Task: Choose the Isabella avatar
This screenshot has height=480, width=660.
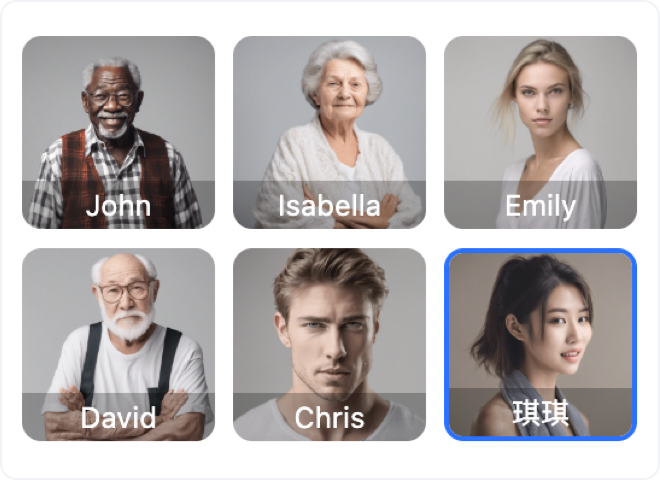Action: point(330,132)
